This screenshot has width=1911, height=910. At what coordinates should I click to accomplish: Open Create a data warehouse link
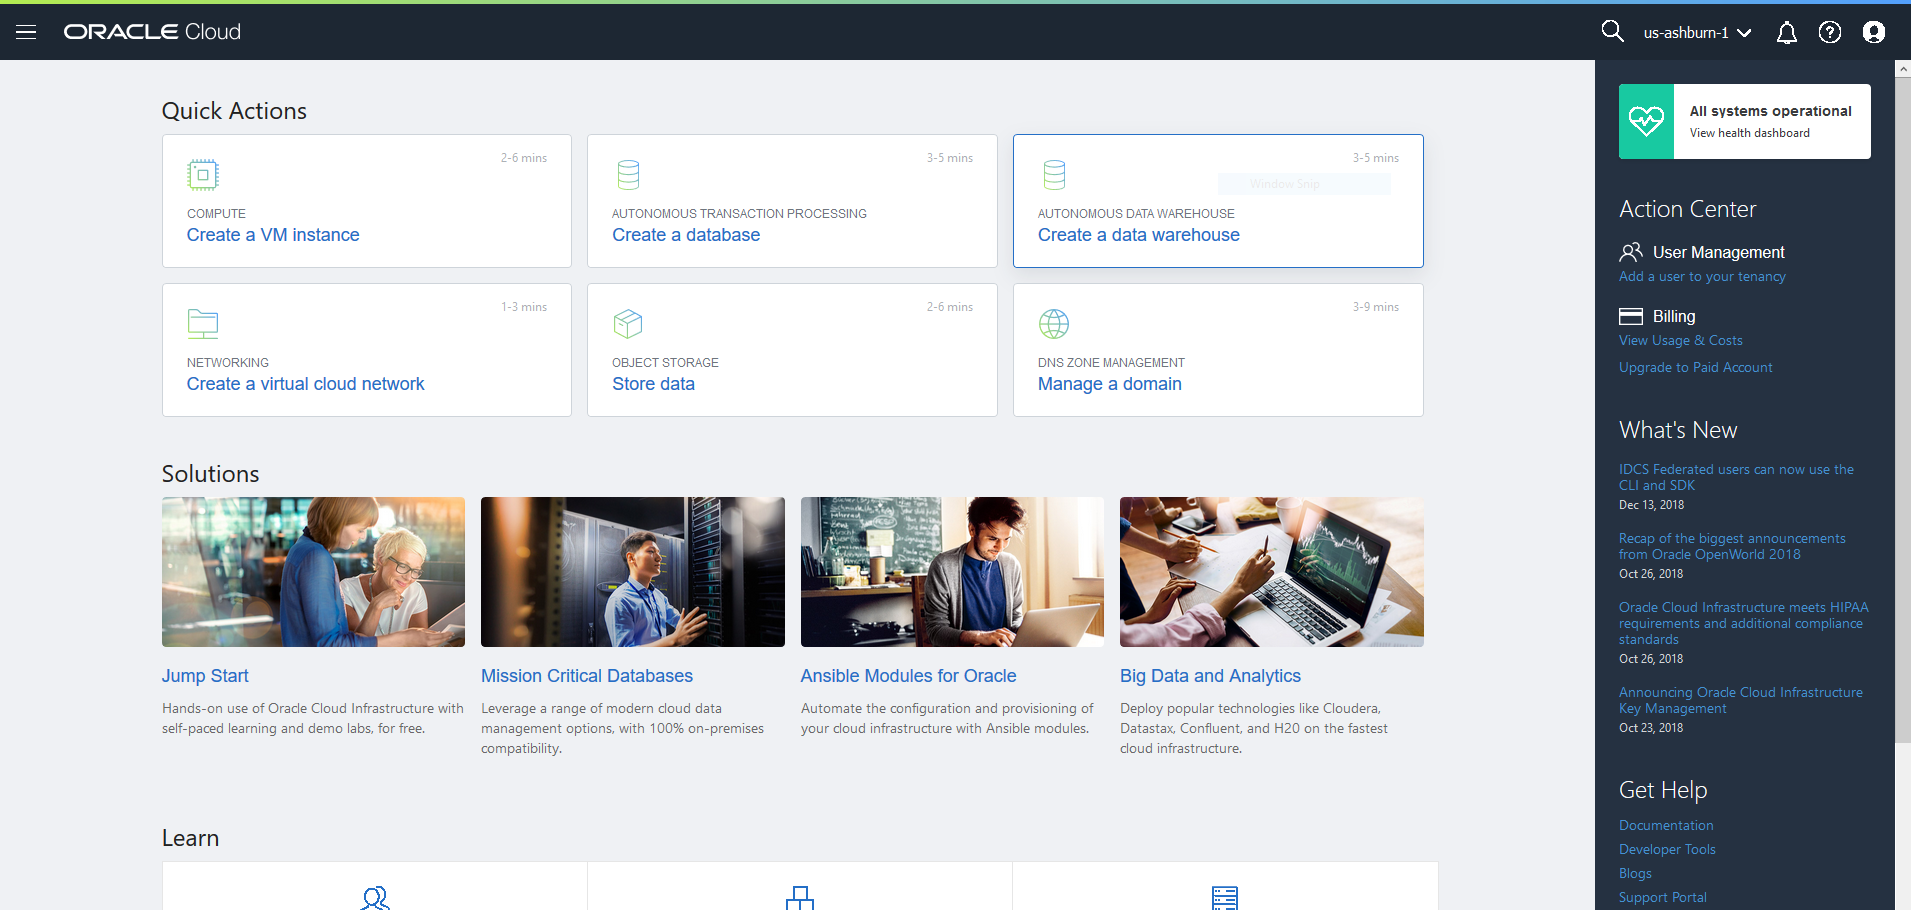(x=1139, y=235)
